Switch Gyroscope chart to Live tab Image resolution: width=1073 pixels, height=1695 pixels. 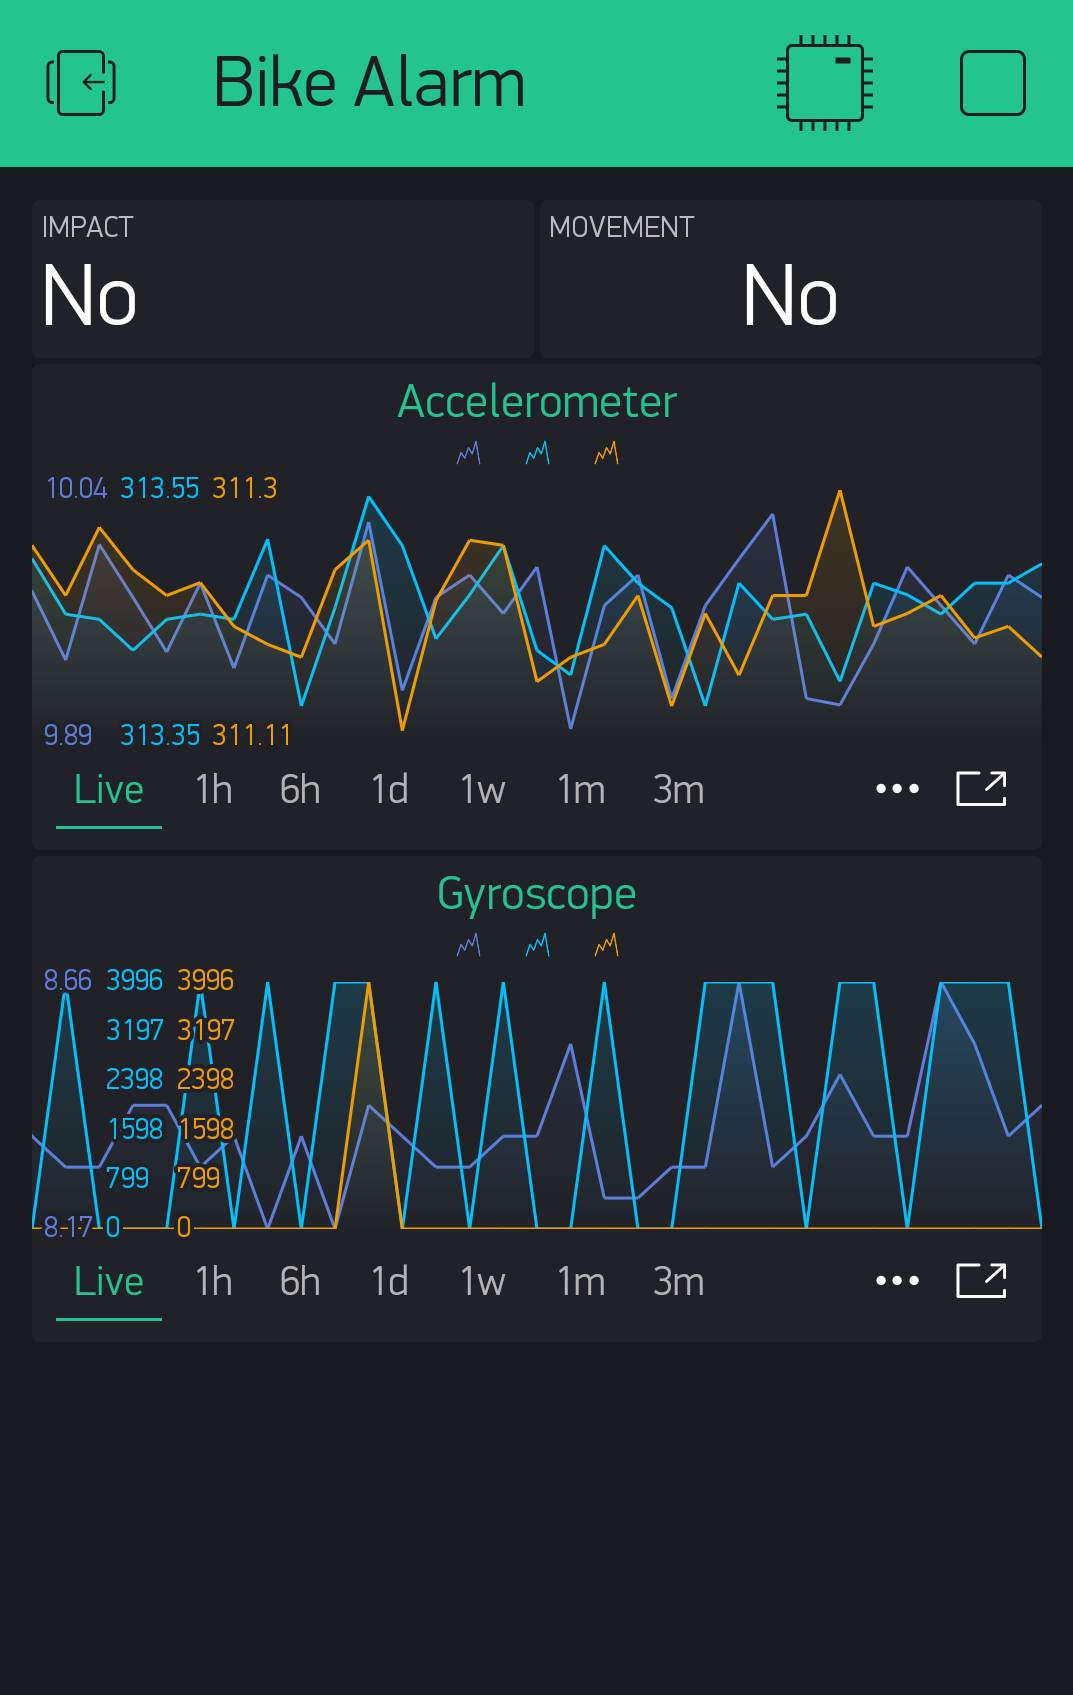click(x=109, y=1282)
